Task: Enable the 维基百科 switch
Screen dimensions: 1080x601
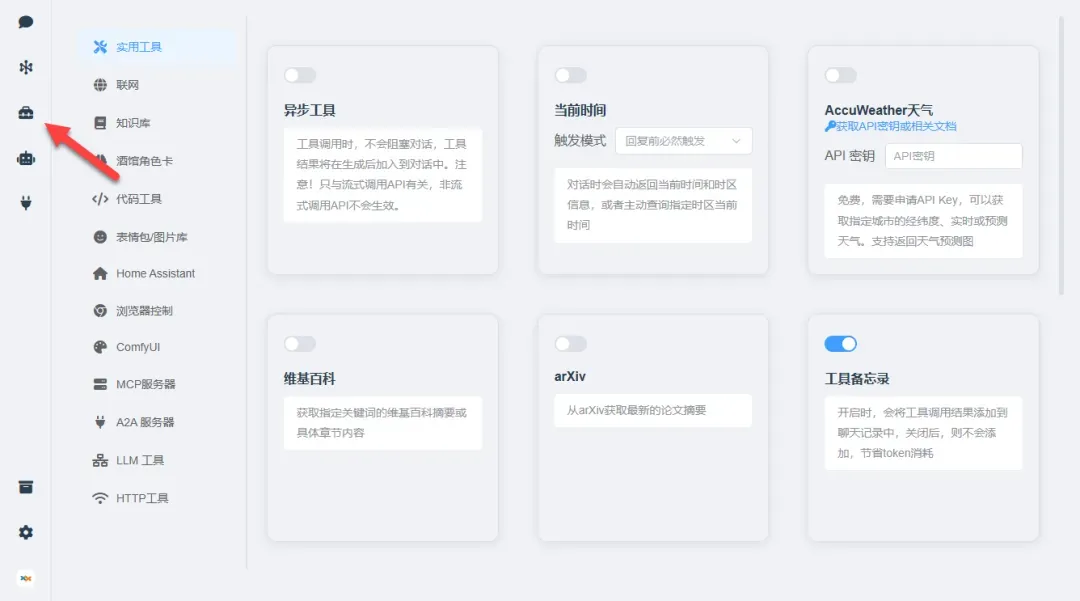Action: click(300, 344)
